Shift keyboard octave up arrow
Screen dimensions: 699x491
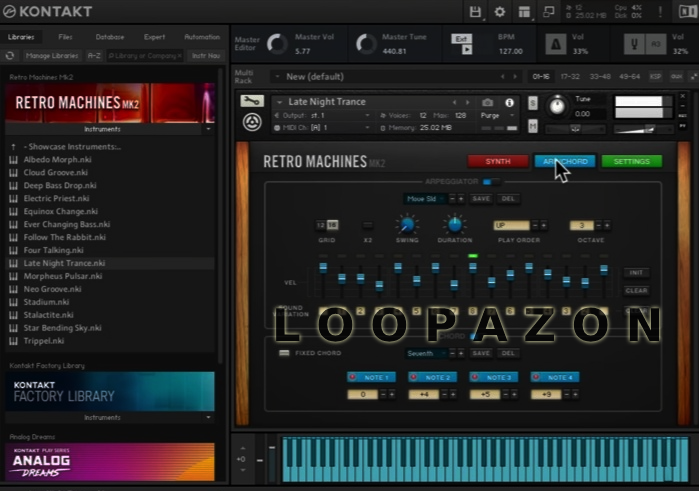click(243, 449)
